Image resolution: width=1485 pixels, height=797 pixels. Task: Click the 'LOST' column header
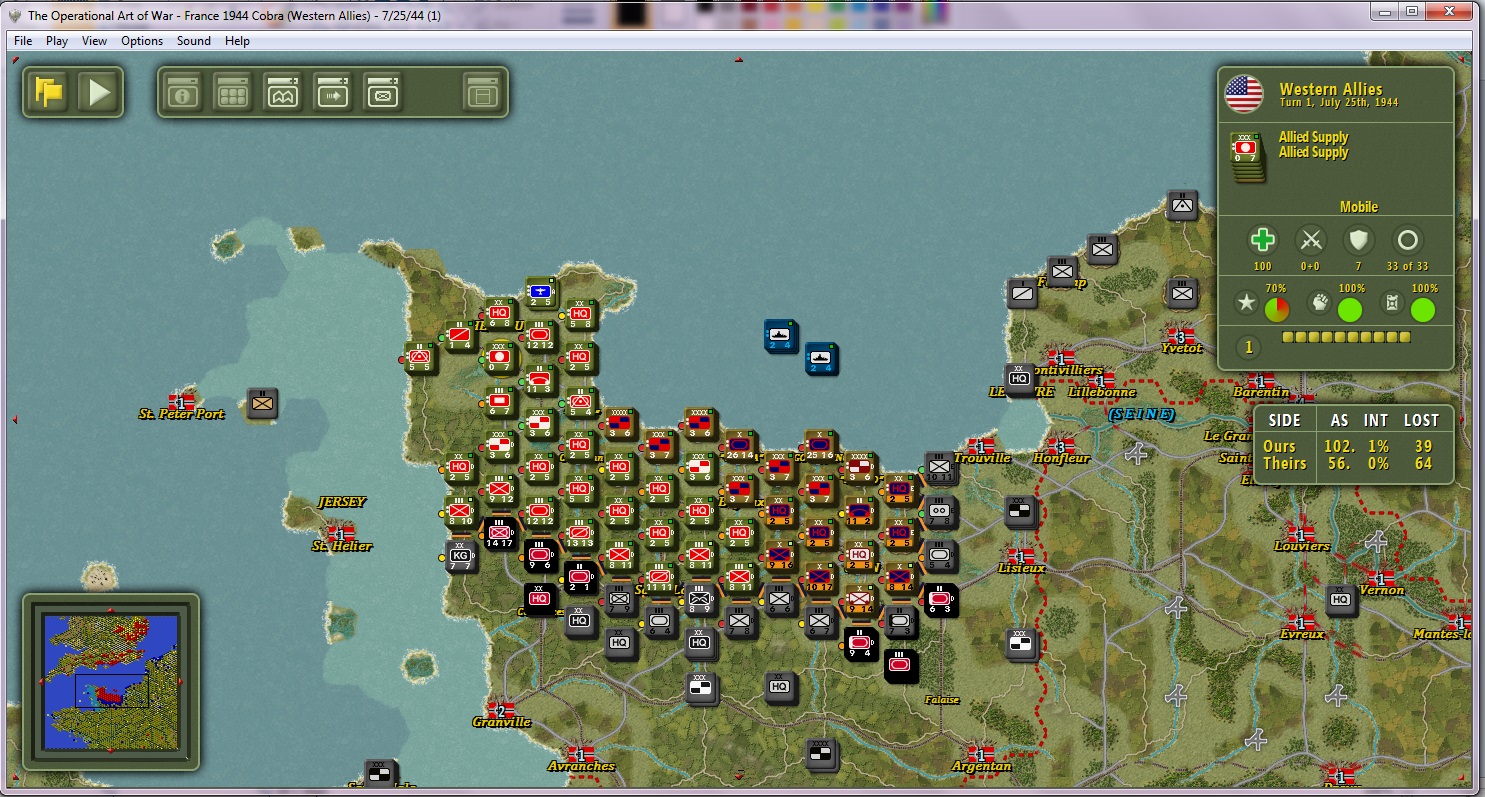[x=1421, y=421]
